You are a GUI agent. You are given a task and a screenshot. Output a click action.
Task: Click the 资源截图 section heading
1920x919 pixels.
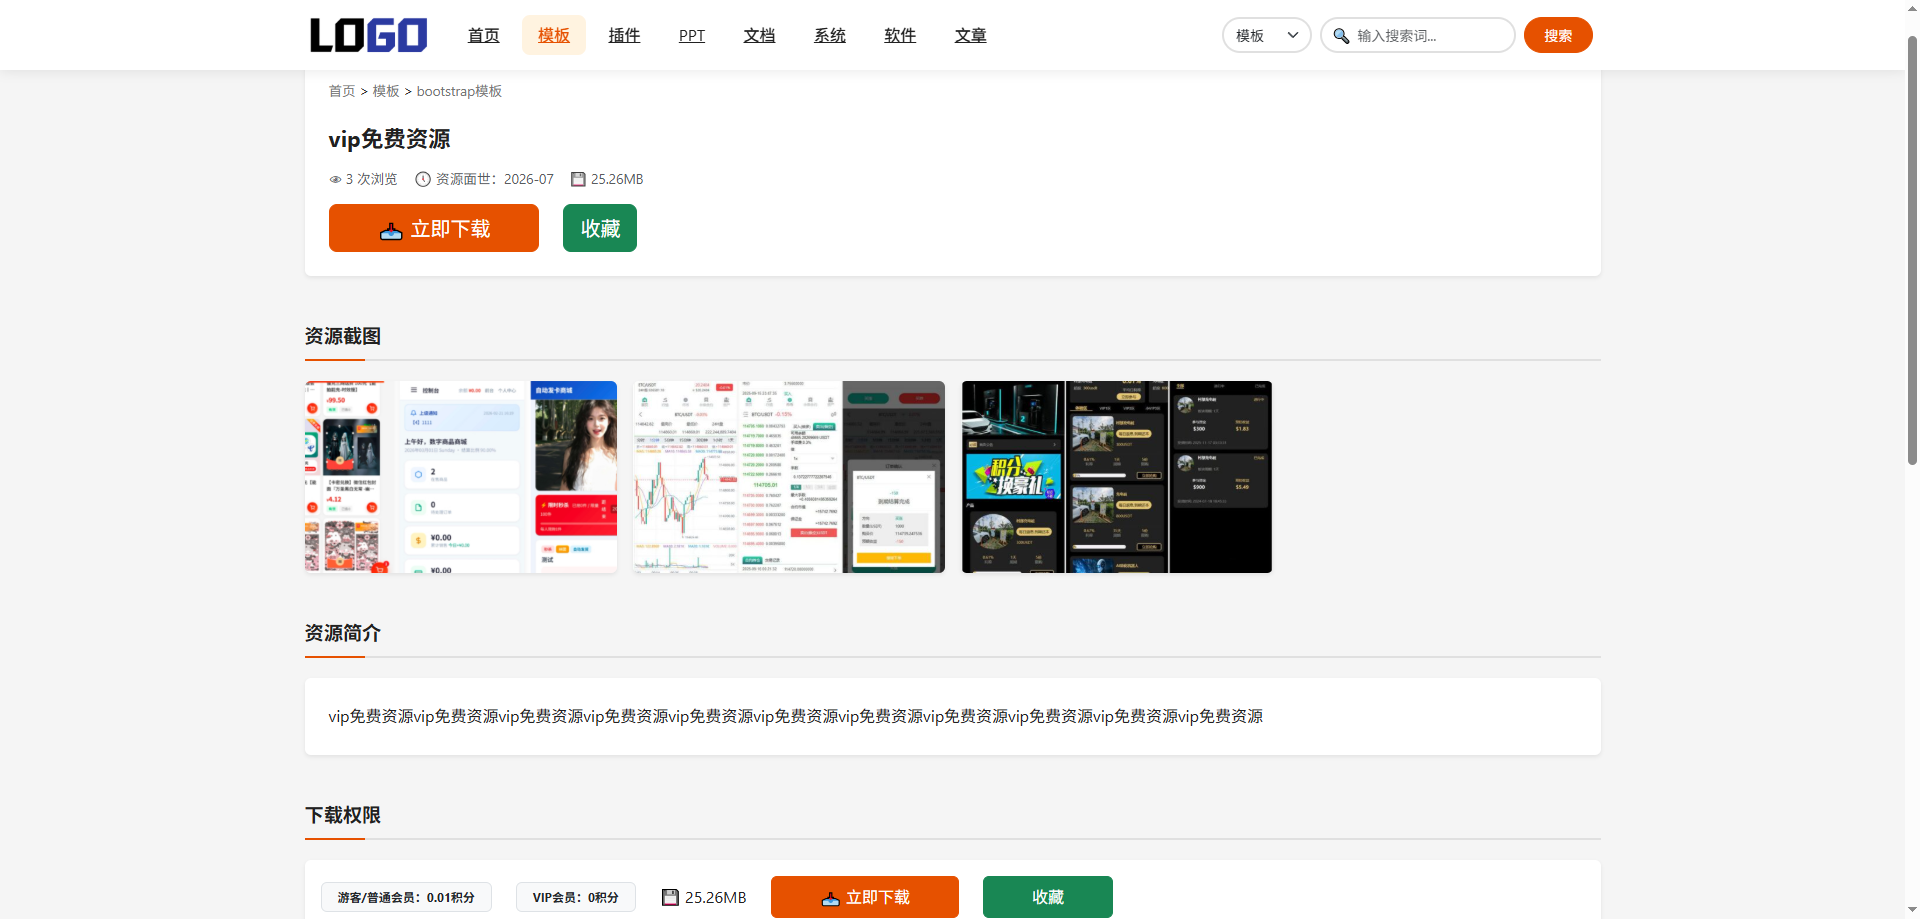coord(343,336)
